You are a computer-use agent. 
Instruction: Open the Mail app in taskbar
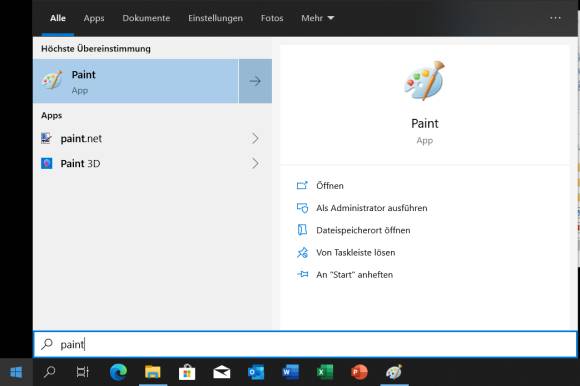(221, 372)
